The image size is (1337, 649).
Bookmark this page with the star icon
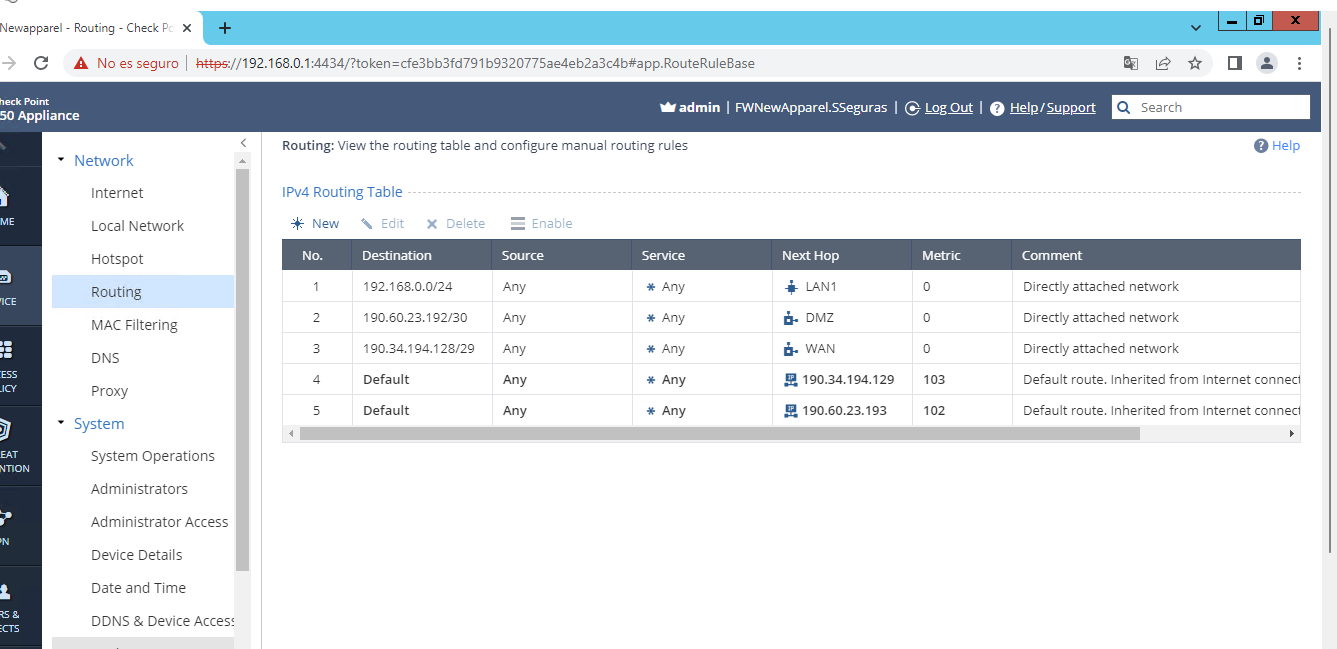(x=1195, y=63)
